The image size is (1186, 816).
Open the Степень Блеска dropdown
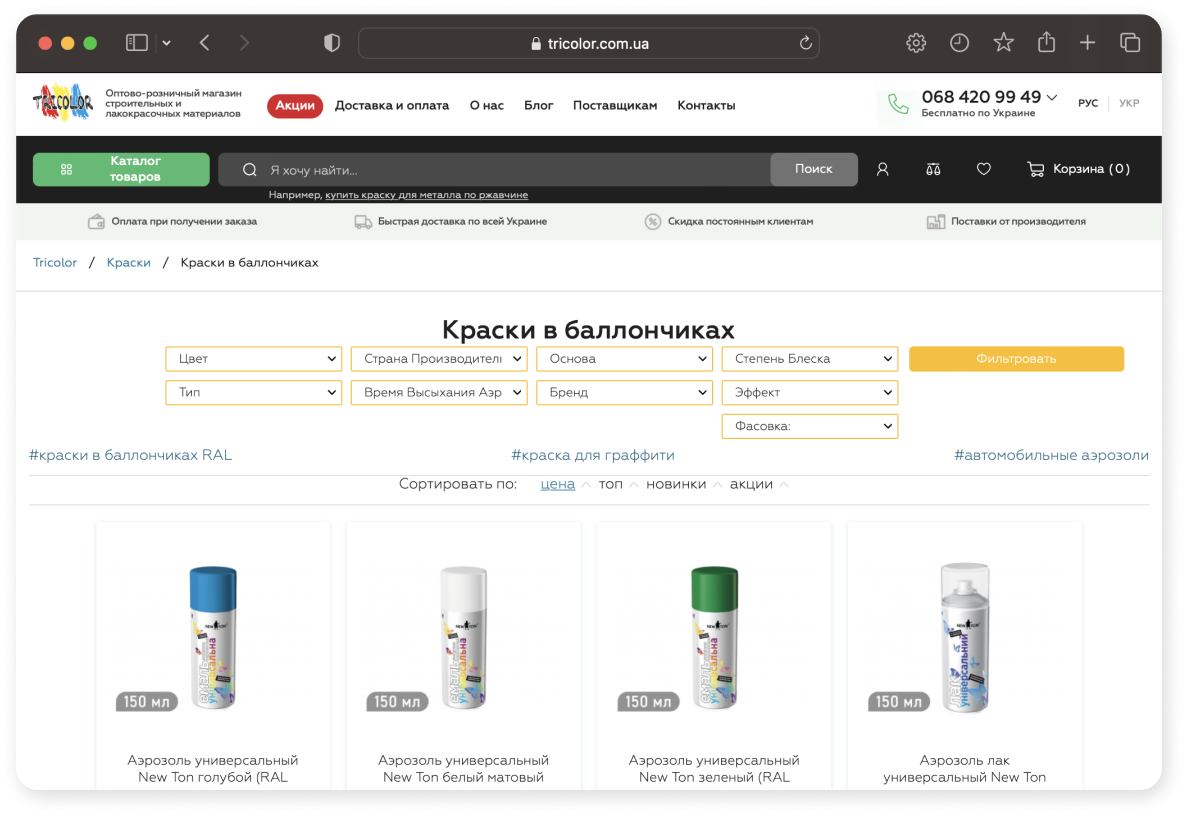(809, 358)
